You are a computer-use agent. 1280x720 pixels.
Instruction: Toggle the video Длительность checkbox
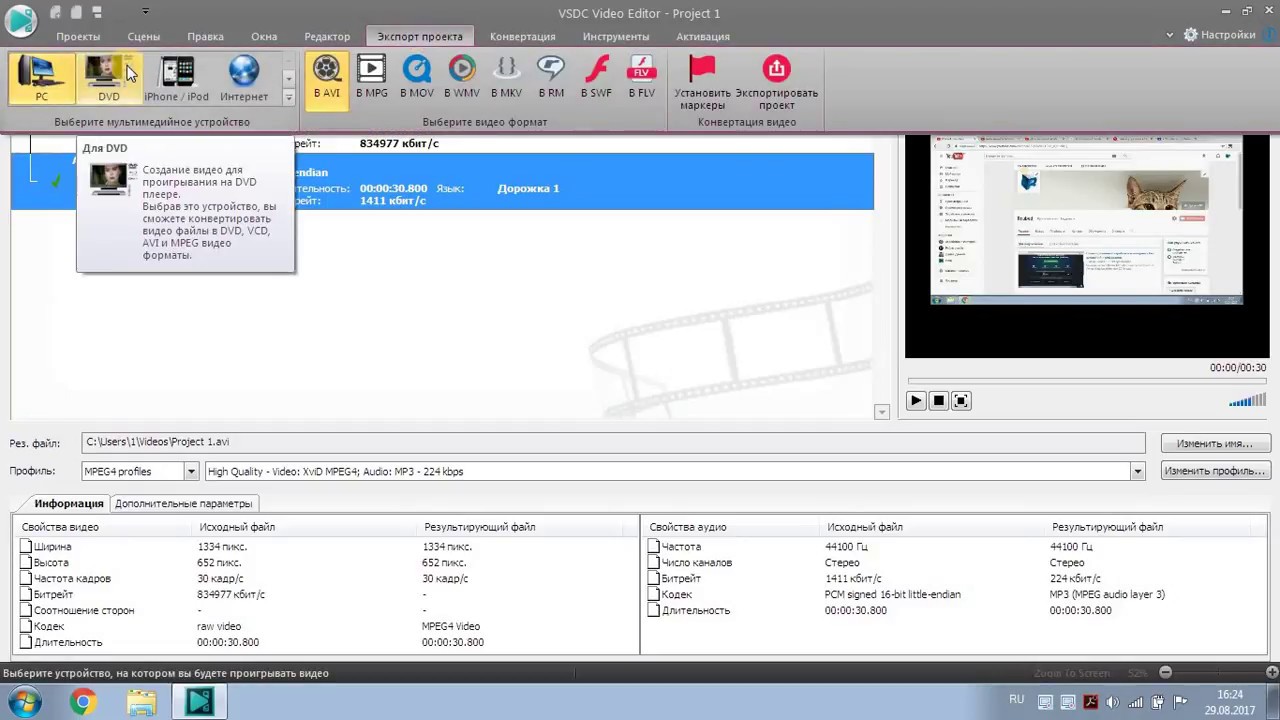26,643
